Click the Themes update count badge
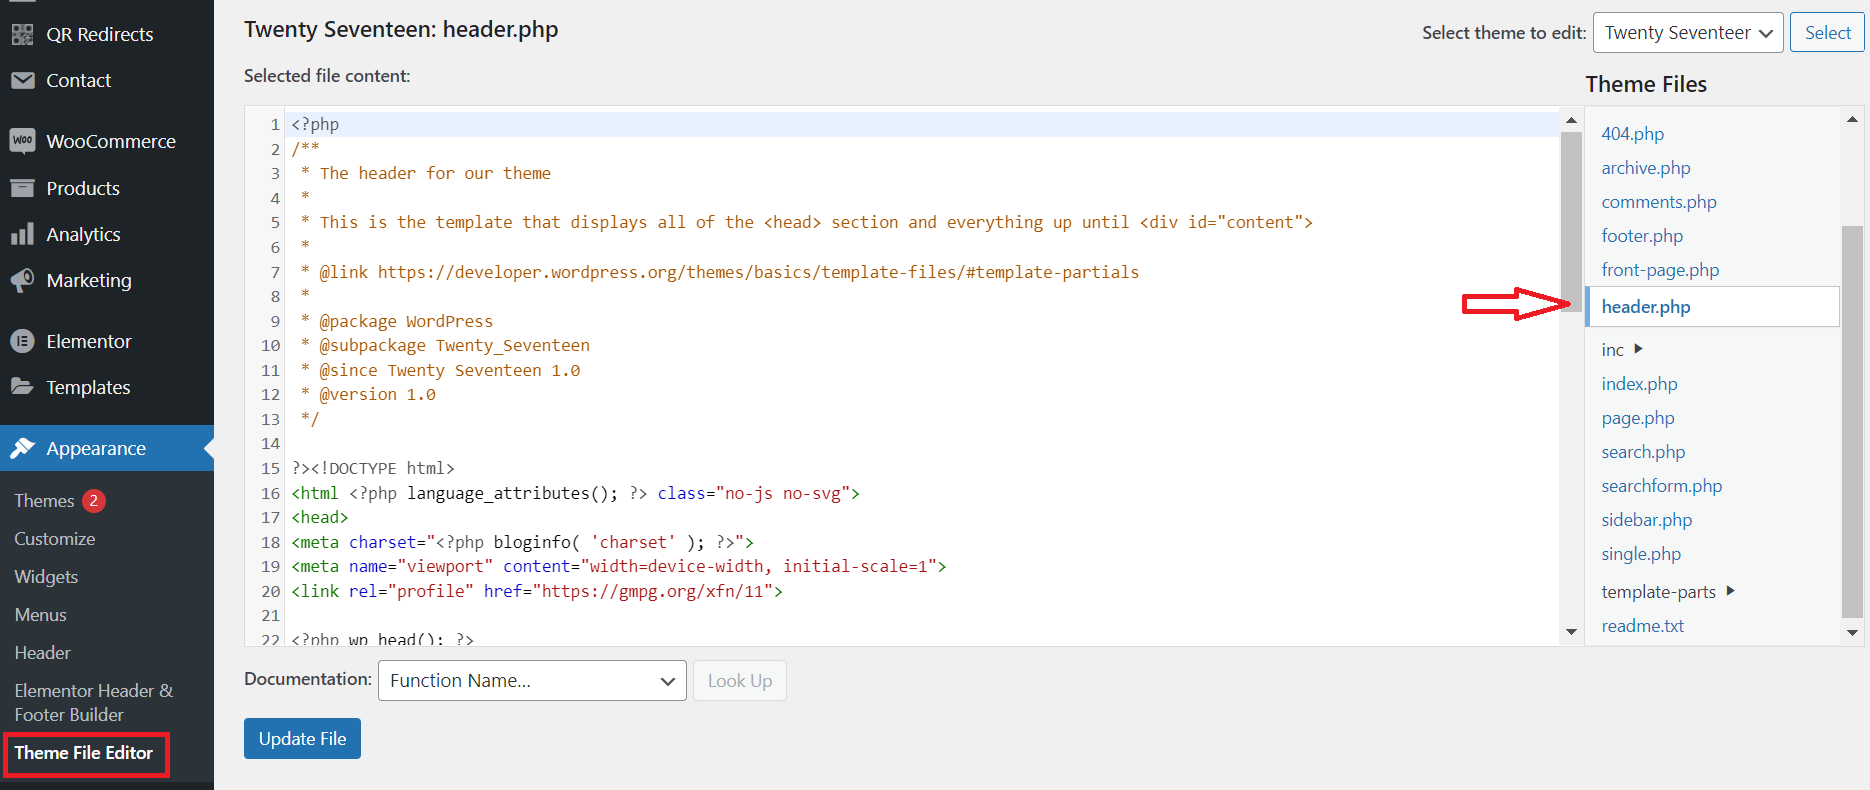 [x=94, y=500]
